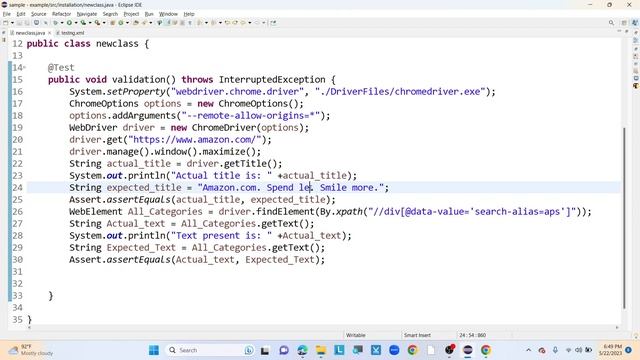640x360 pixels.
Task: Click the Toggle Mark Occurrences icon
Action: point(168,23)
